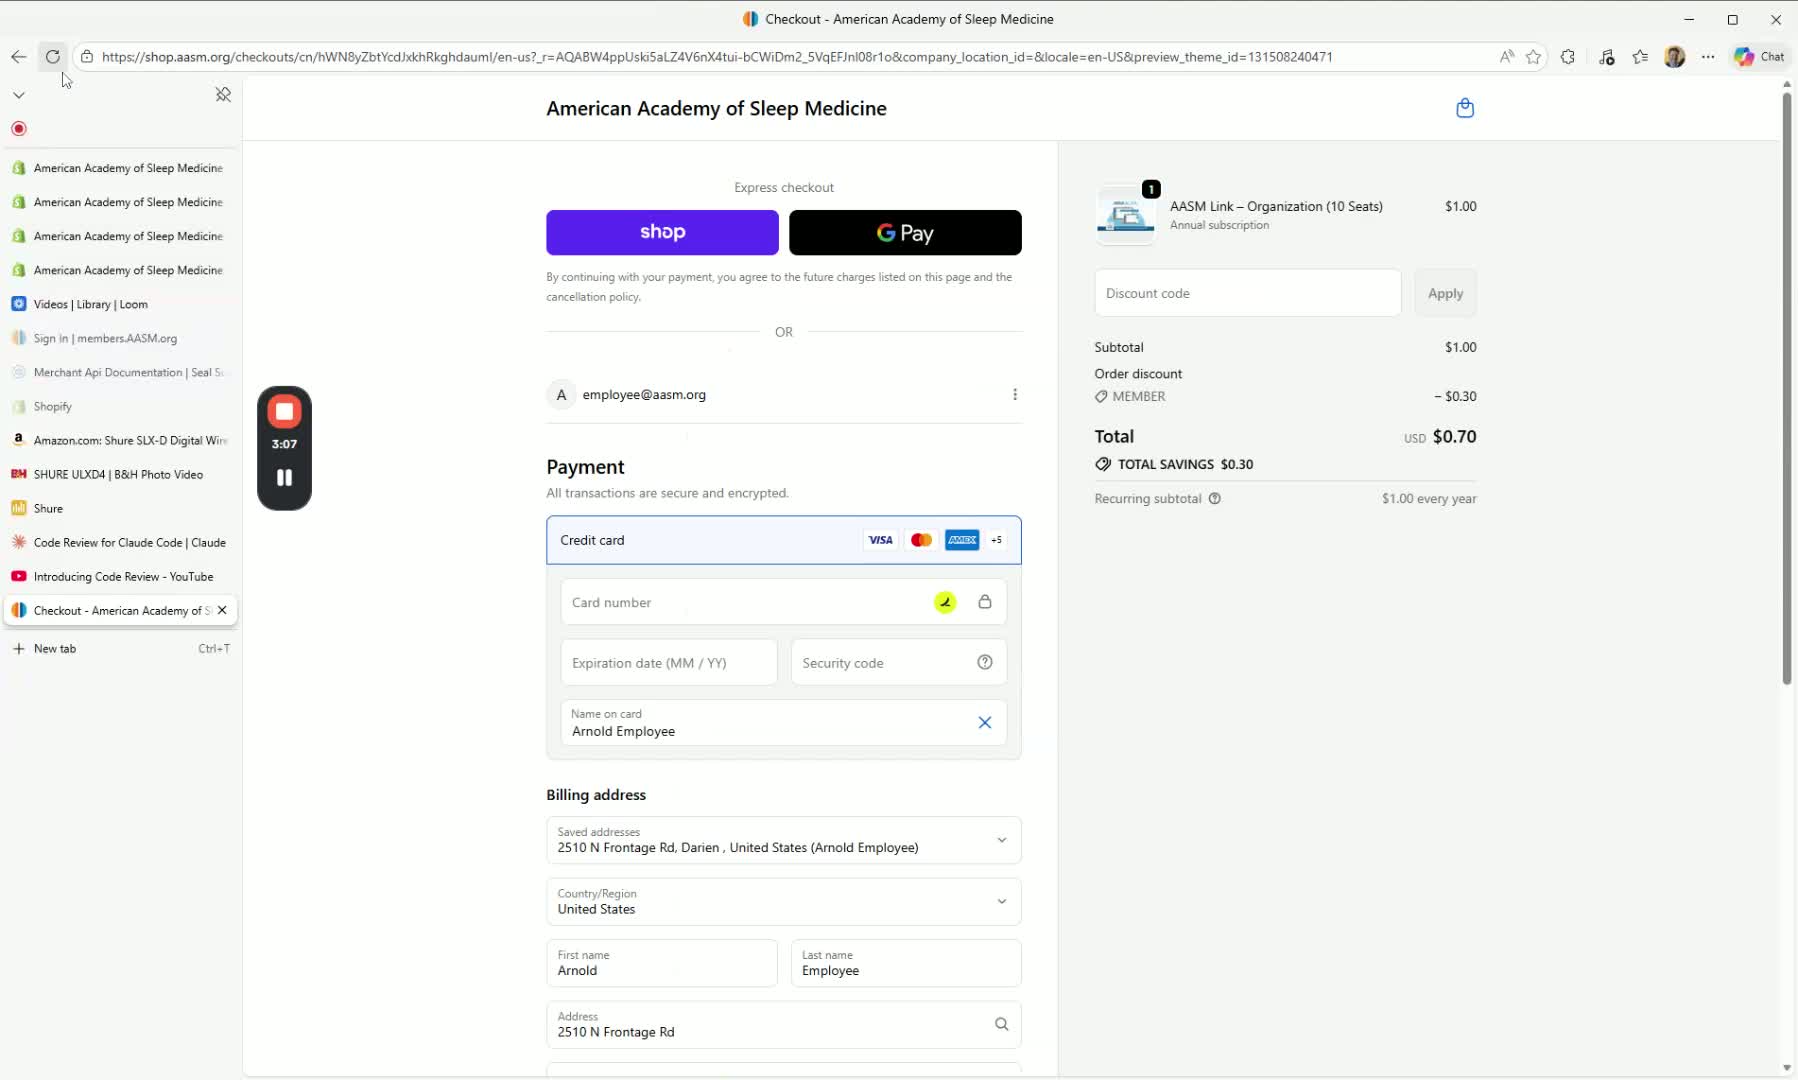Switch to Amazon.com Shure SLX-D tab

tap(121, 440)
